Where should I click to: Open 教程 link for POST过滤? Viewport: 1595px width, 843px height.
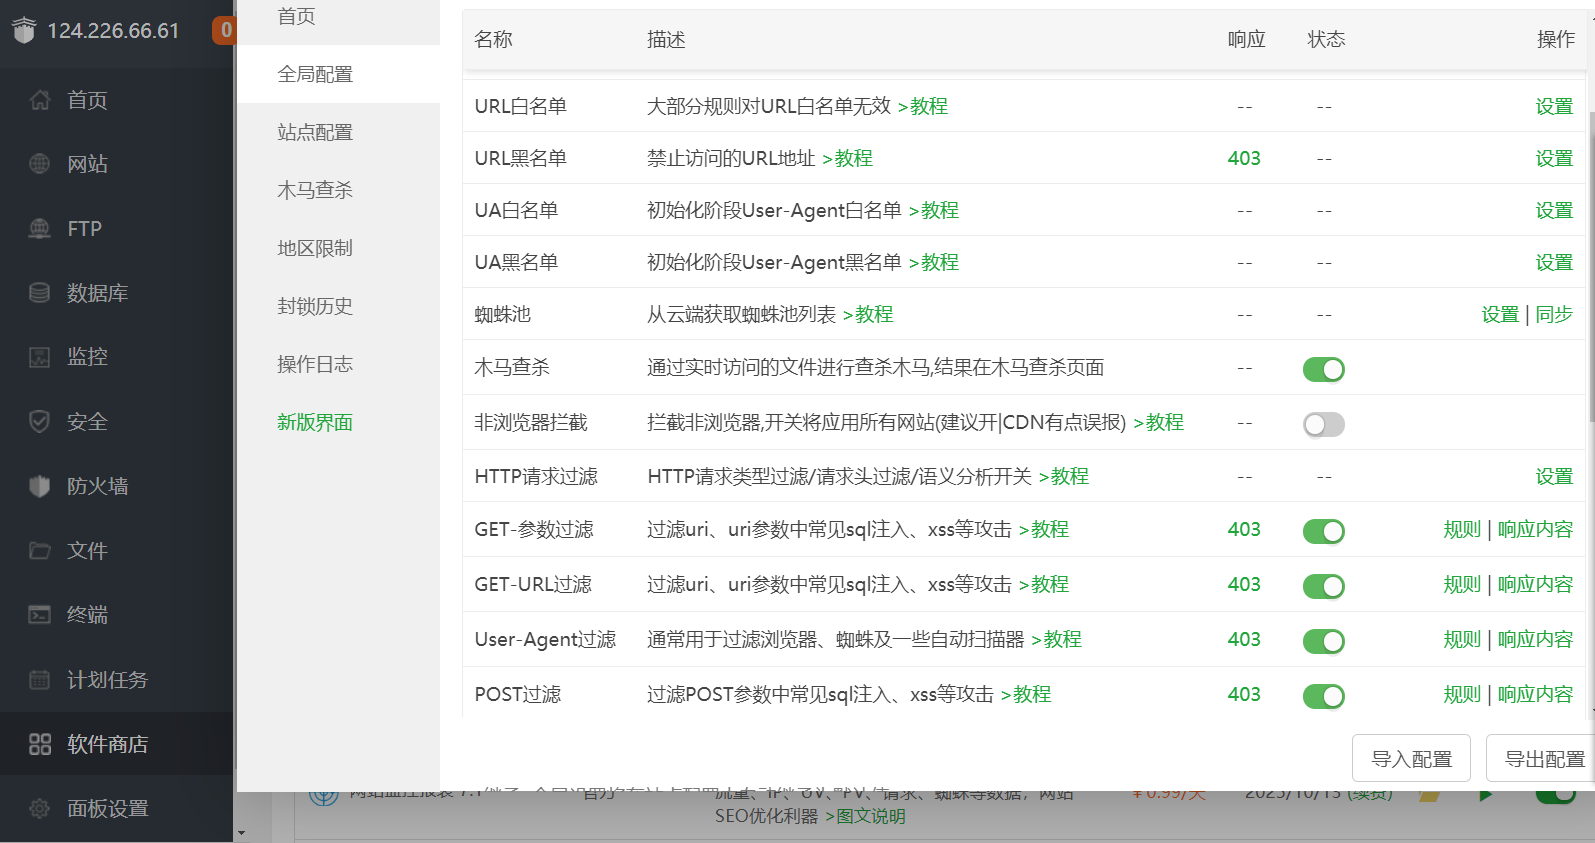tap(1026, 694)
